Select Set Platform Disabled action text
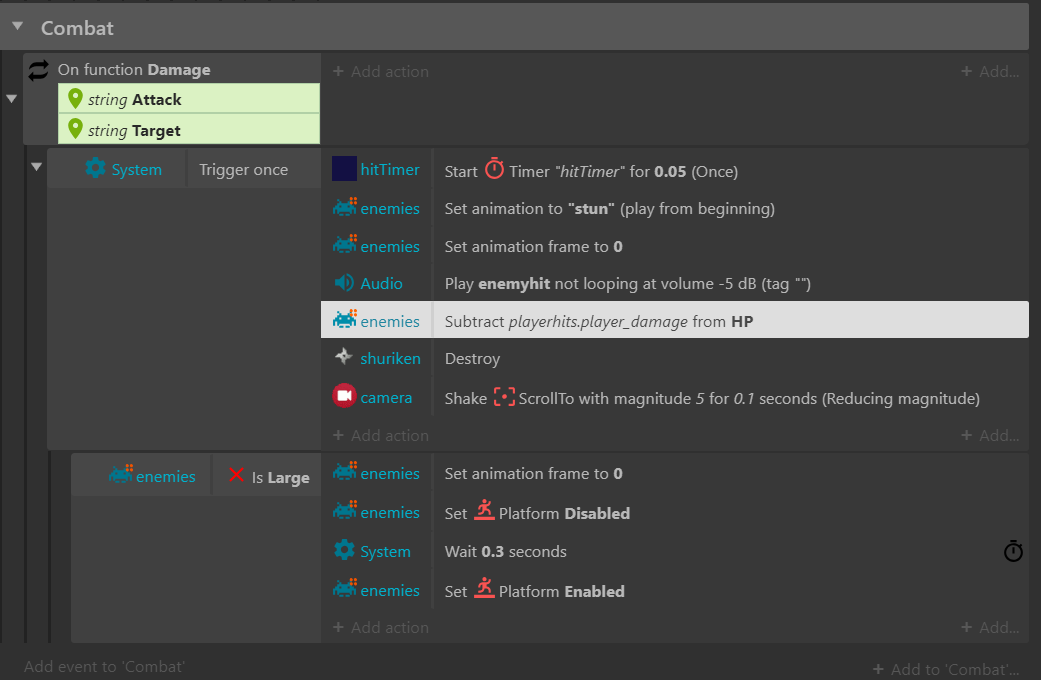1041x680 pixels. (x=537, y=513)
